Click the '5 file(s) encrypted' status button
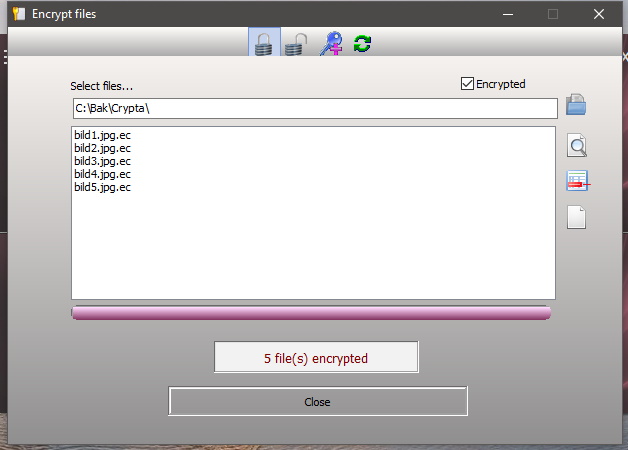The image size is (628, 450). [x=316, y=357]
